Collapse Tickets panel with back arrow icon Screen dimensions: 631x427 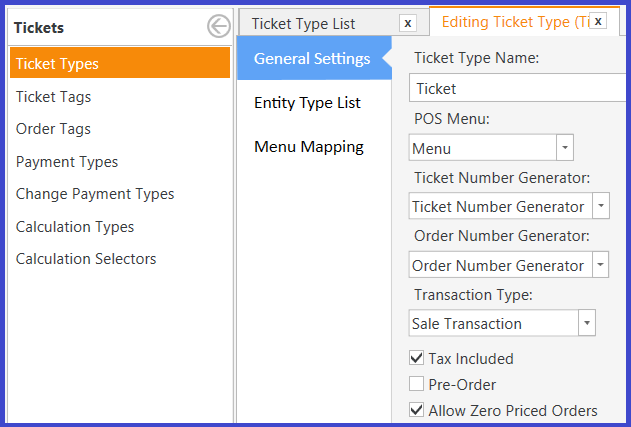[x=219, y=27]
